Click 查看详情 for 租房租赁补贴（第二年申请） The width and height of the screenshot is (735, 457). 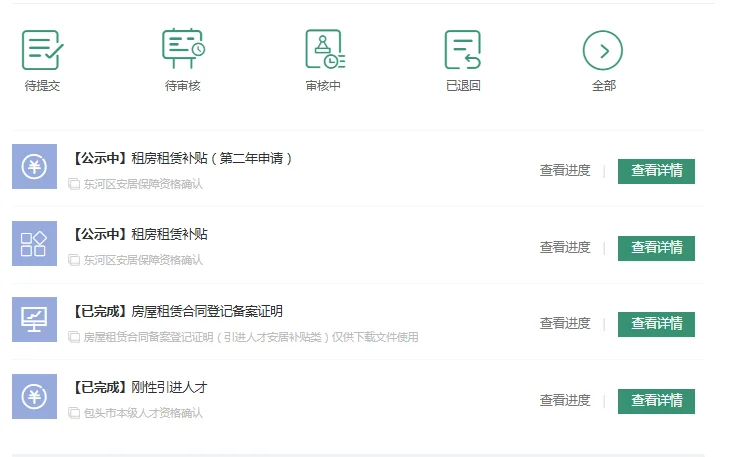656,171
